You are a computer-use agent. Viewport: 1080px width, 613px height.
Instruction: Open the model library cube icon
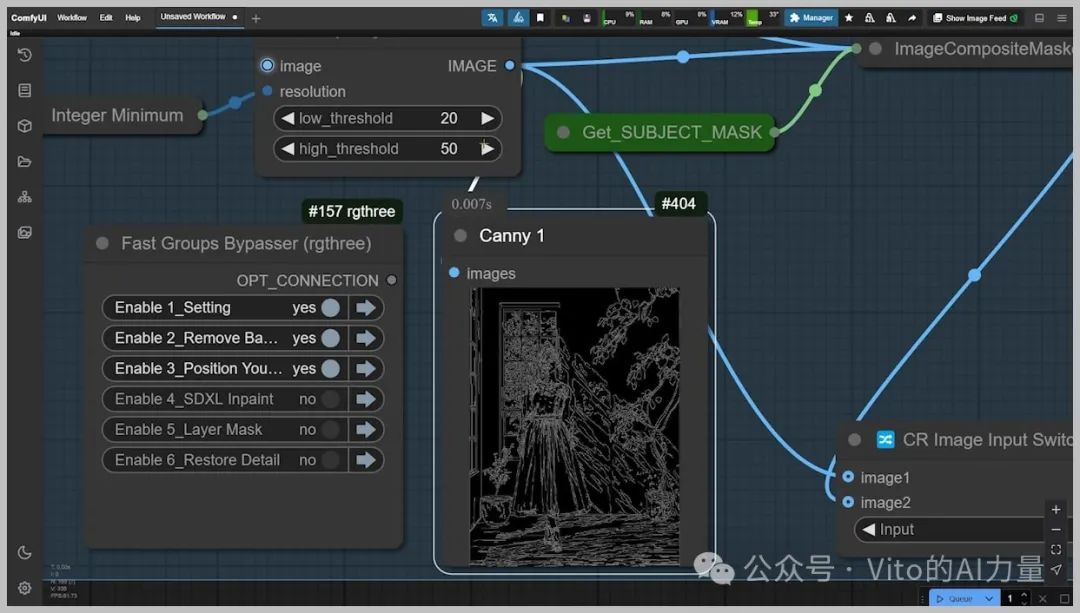[x=25, y=126]
